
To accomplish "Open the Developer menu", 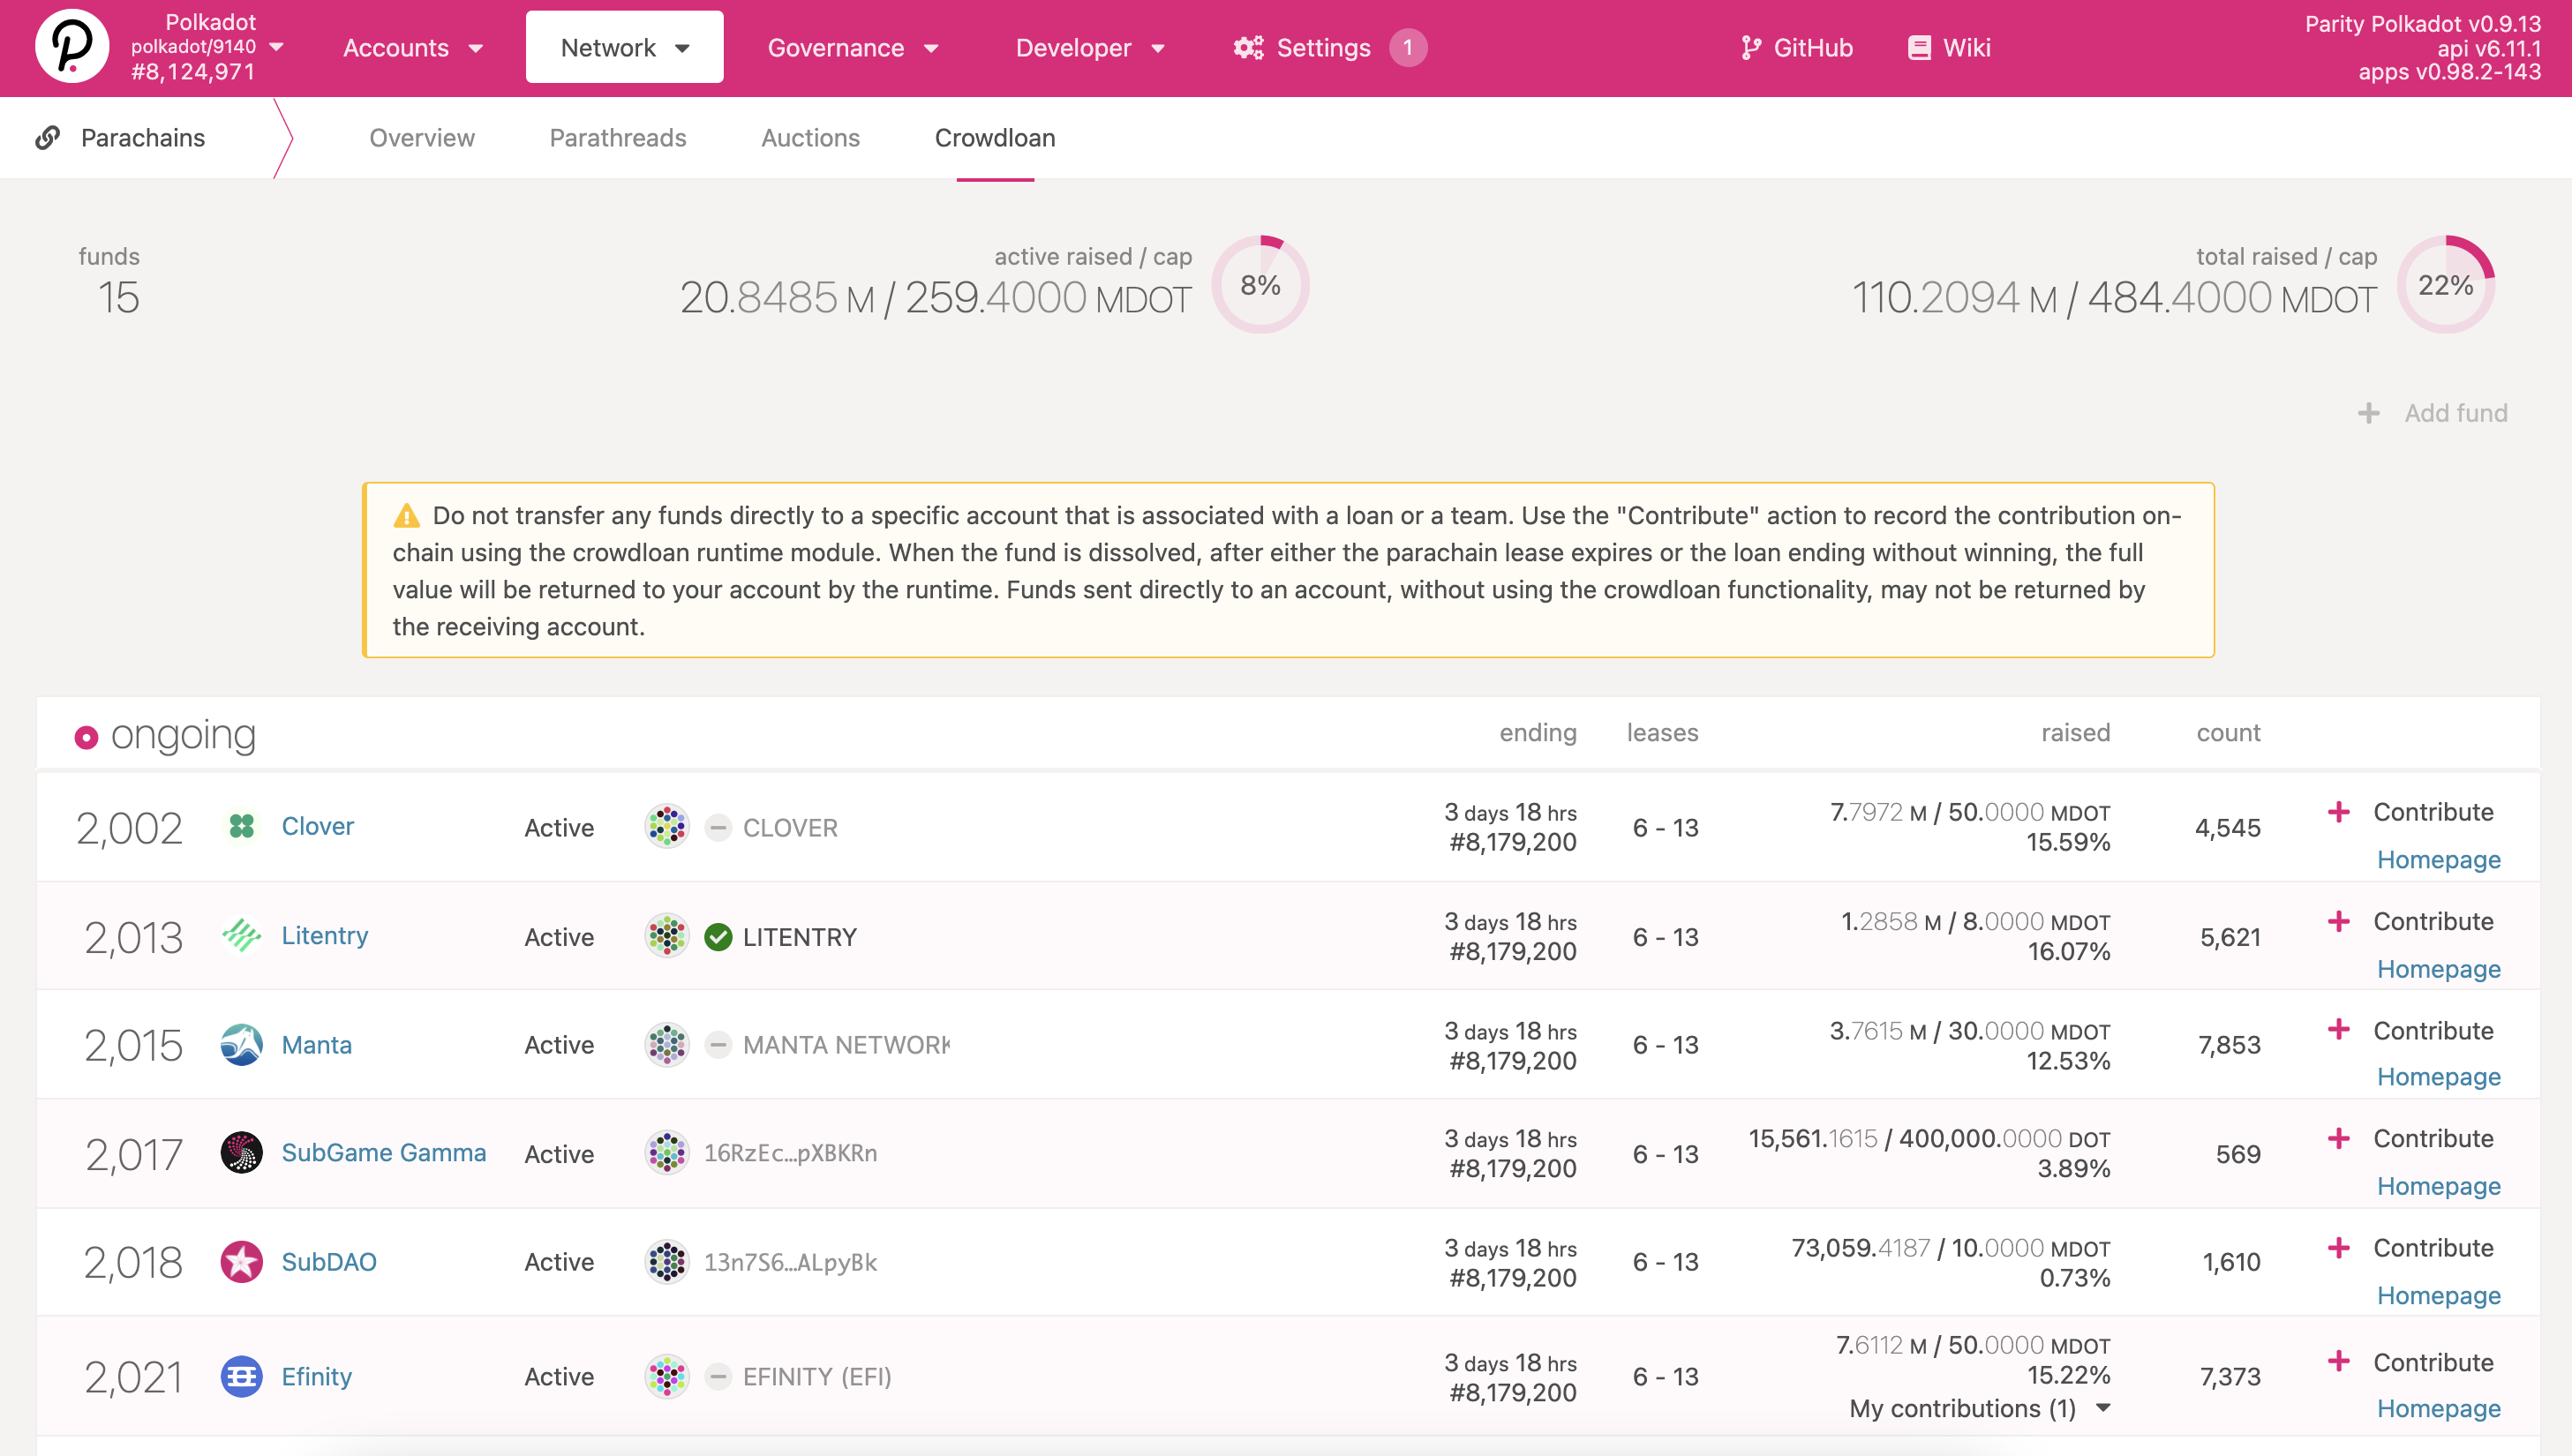I will 1091,47.
